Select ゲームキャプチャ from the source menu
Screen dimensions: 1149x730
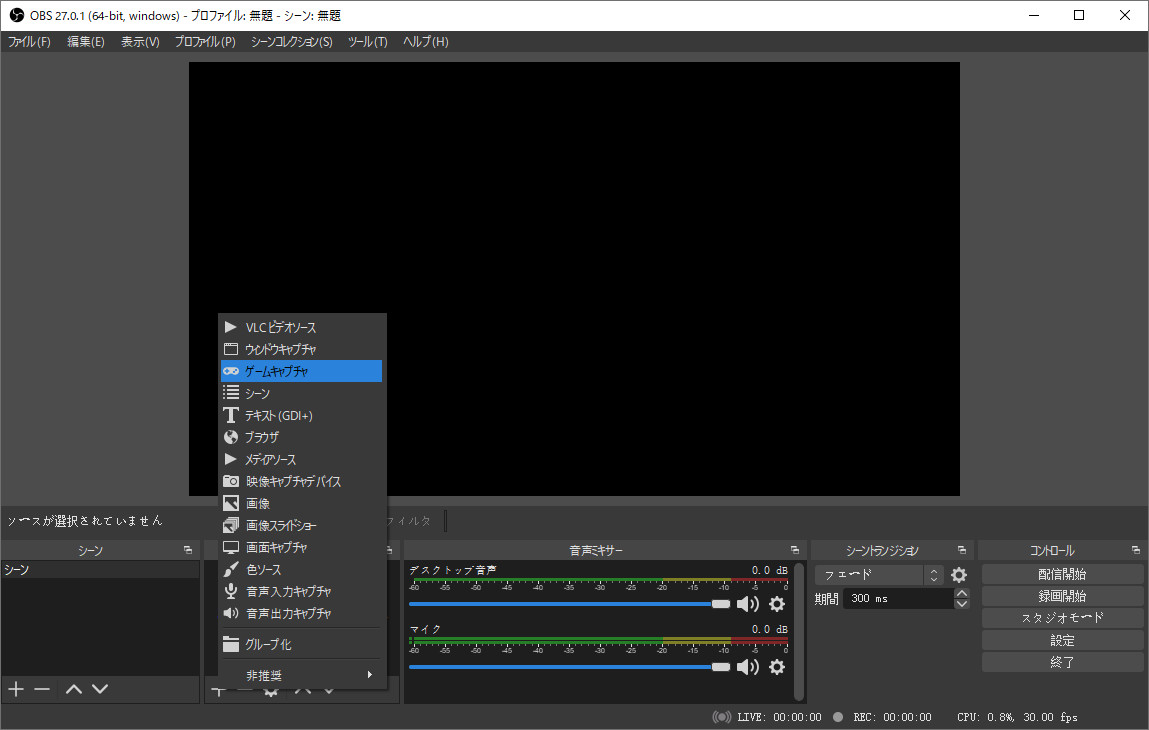(x=300, y=371)
